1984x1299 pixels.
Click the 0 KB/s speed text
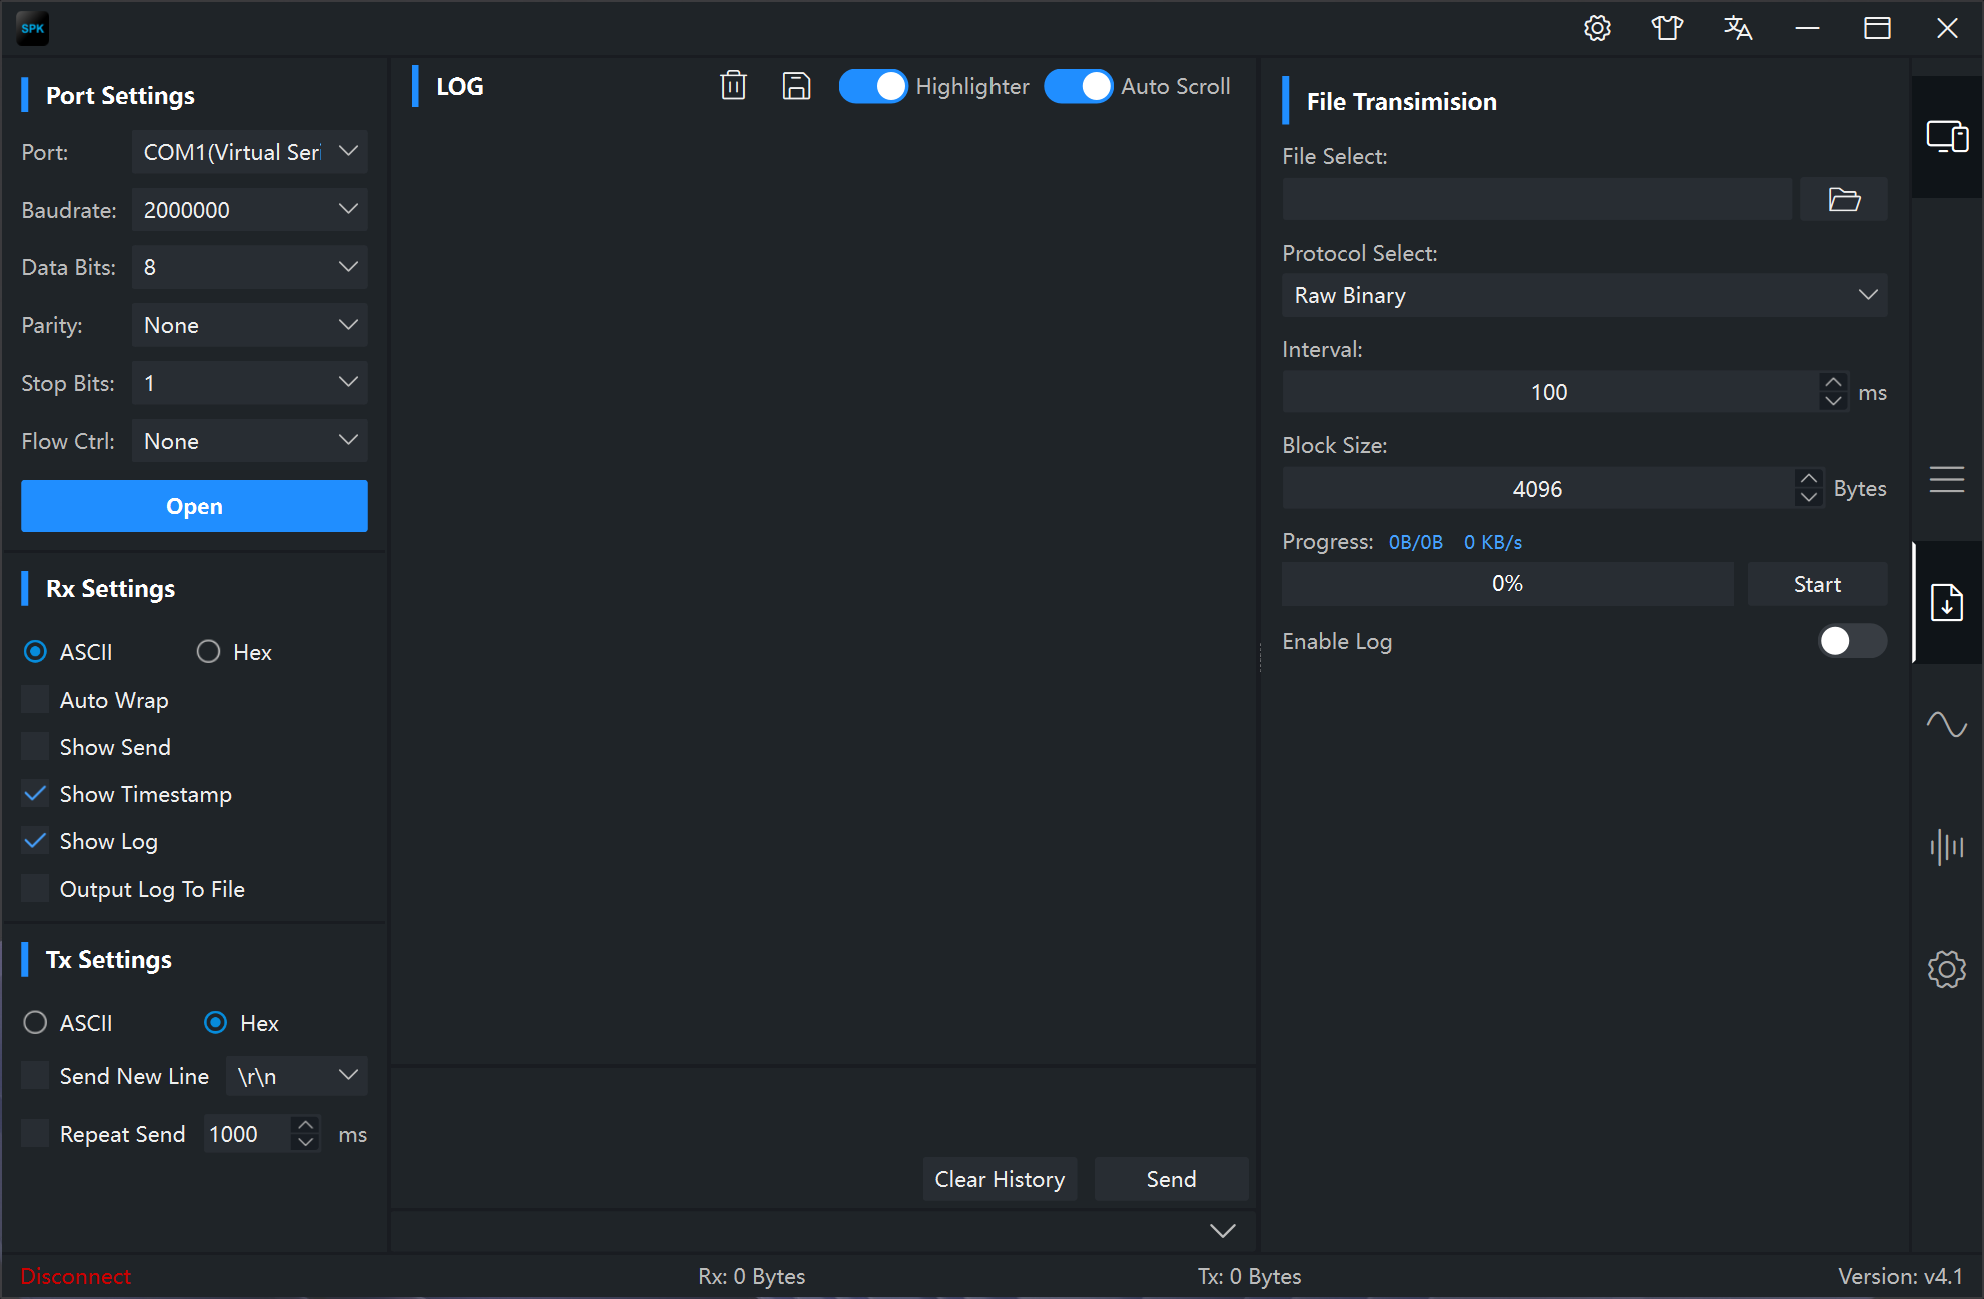pyautogui.click(x=1493, y=542)
